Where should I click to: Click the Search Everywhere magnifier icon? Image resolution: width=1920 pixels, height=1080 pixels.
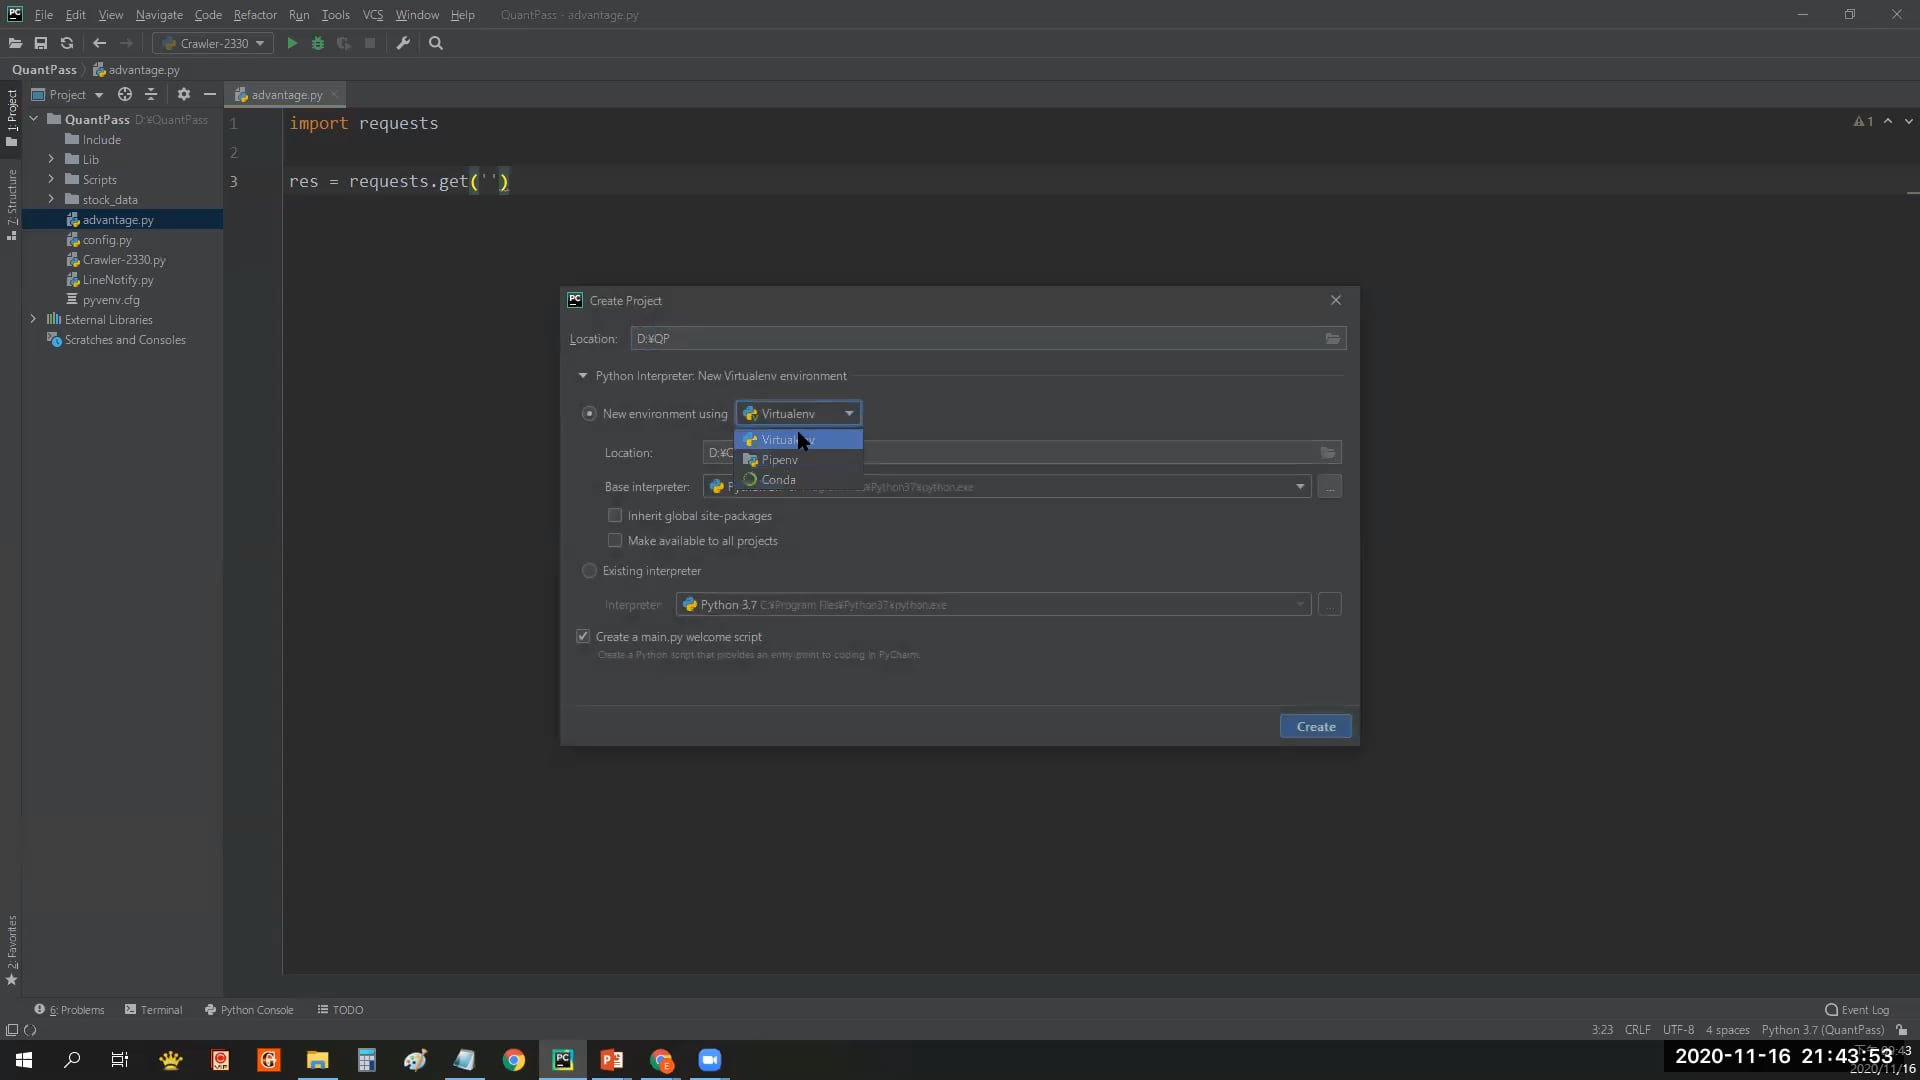point(436,43)
